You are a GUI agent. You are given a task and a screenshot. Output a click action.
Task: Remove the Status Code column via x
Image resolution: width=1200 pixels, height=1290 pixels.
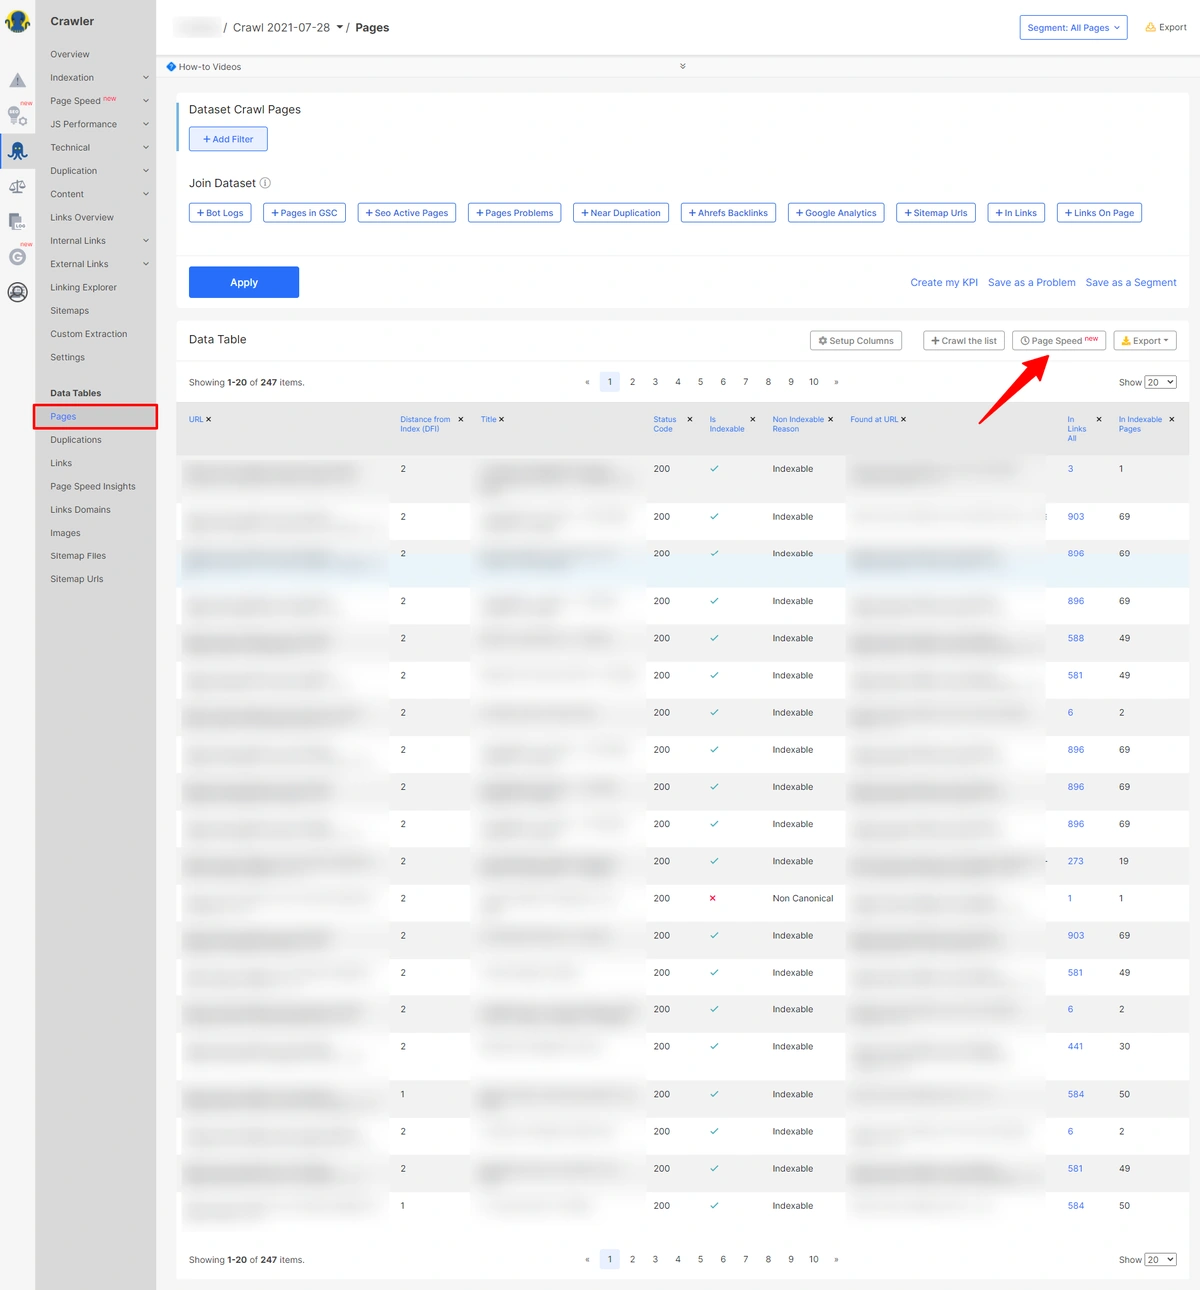(690, 420)
